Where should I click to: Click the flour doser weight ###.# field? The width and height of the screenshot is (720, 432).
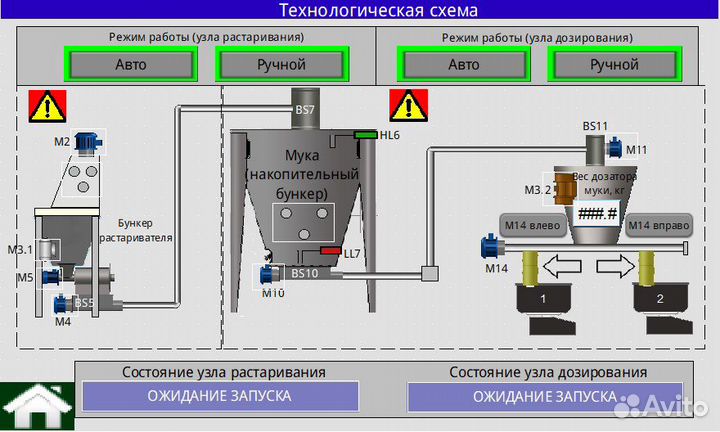click(597, 214)
